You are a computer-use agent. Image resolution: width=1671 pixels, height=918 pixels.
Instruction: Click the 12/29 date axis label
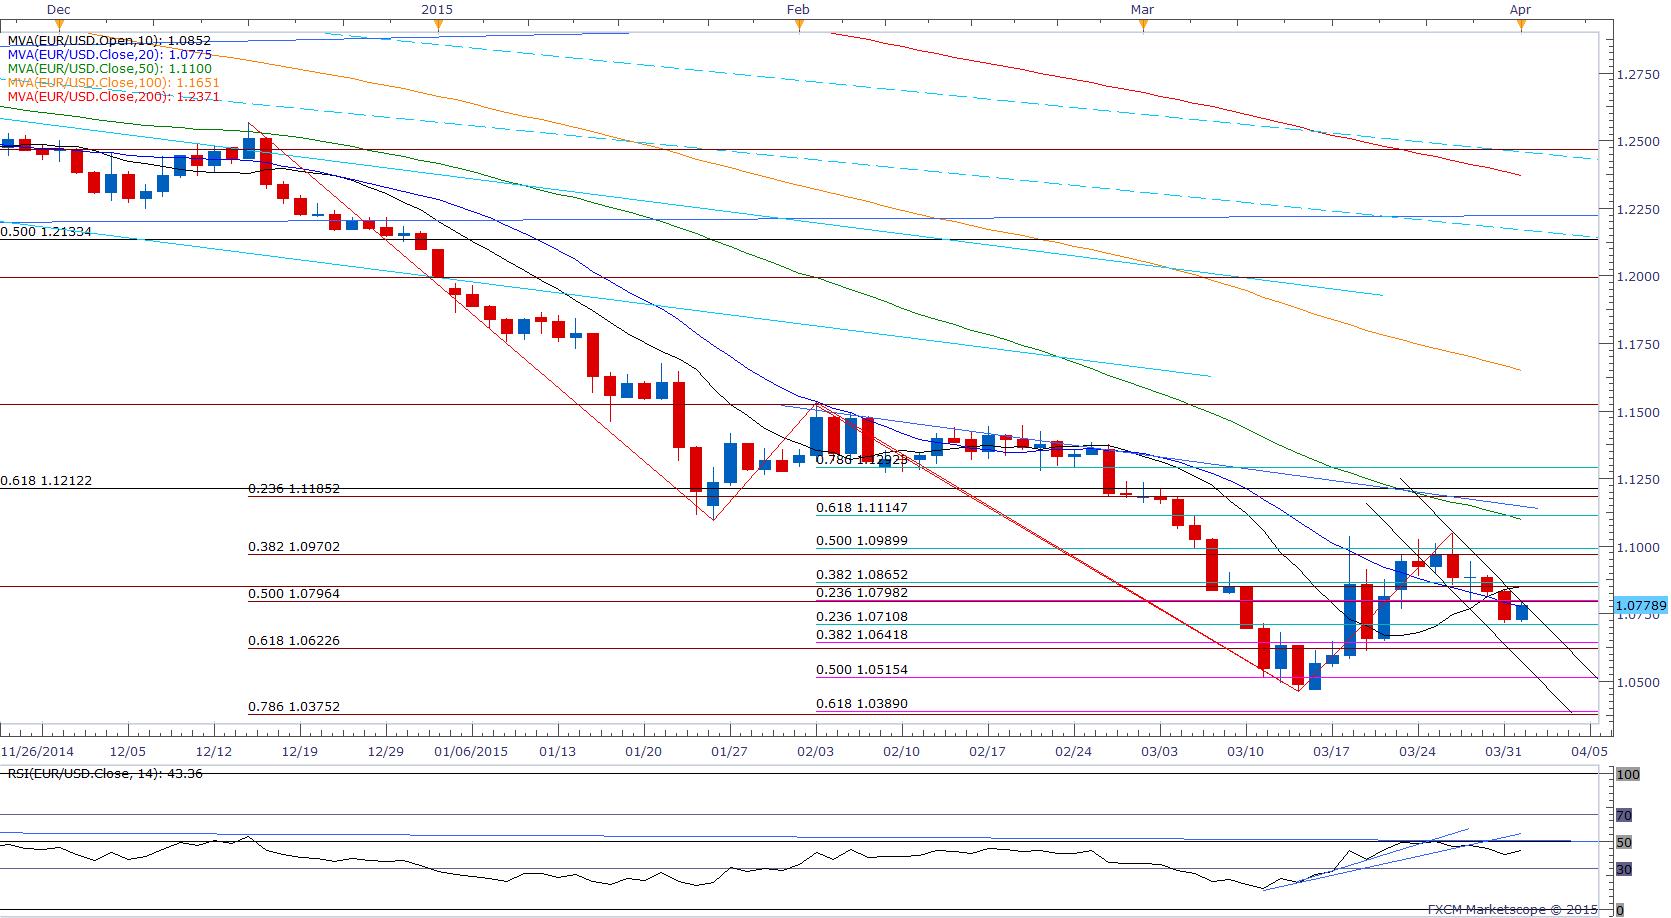point(386,750)
